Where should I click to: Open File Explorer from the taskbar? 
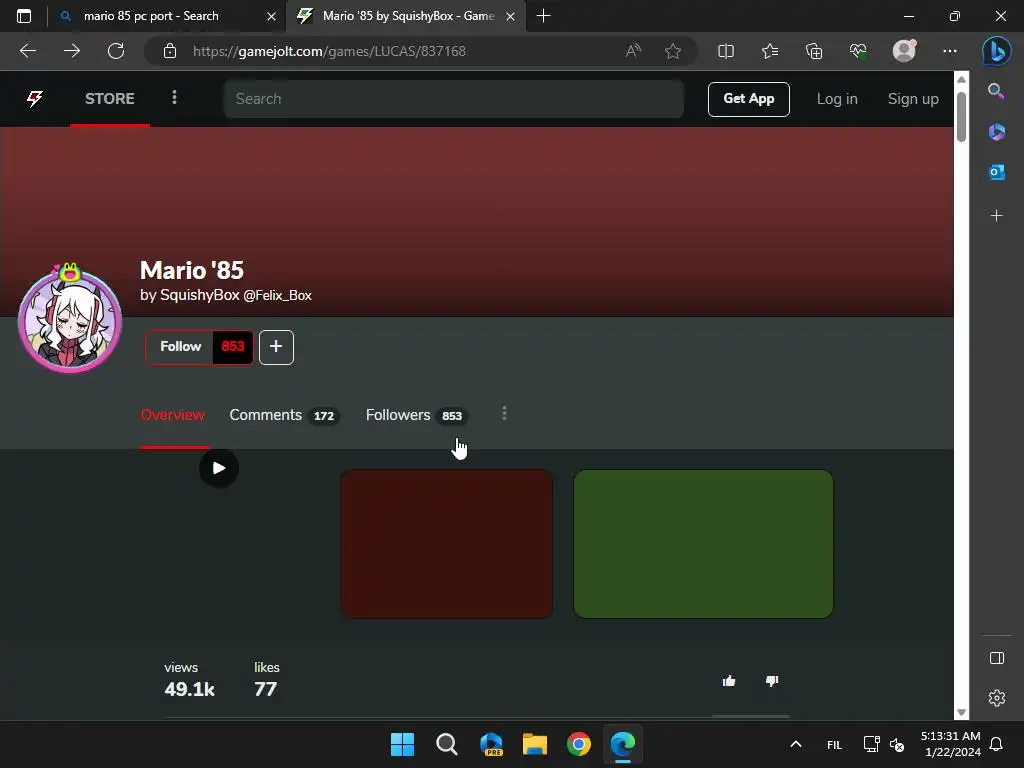535,744
